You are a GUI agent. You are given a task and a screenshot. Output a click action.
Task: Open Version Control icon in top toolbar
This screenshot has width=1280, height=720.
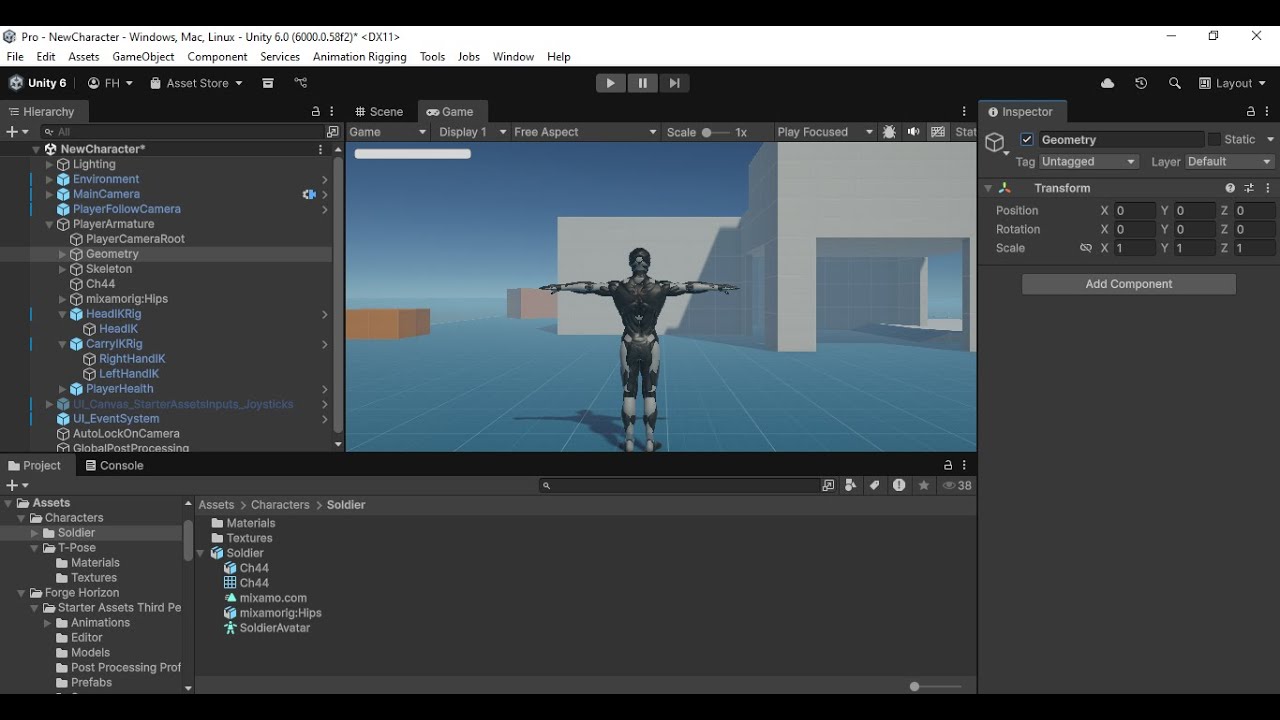point(301,83)
